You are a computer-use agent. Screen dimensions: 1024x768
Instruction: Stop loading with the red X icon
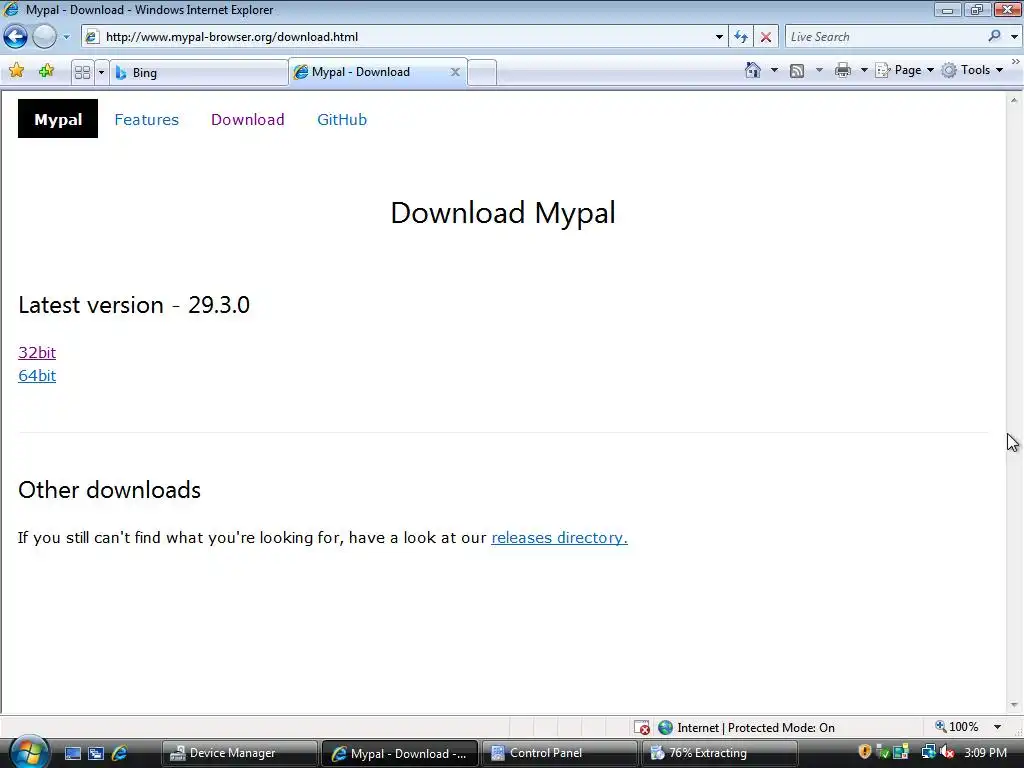(x=766, y=37)
